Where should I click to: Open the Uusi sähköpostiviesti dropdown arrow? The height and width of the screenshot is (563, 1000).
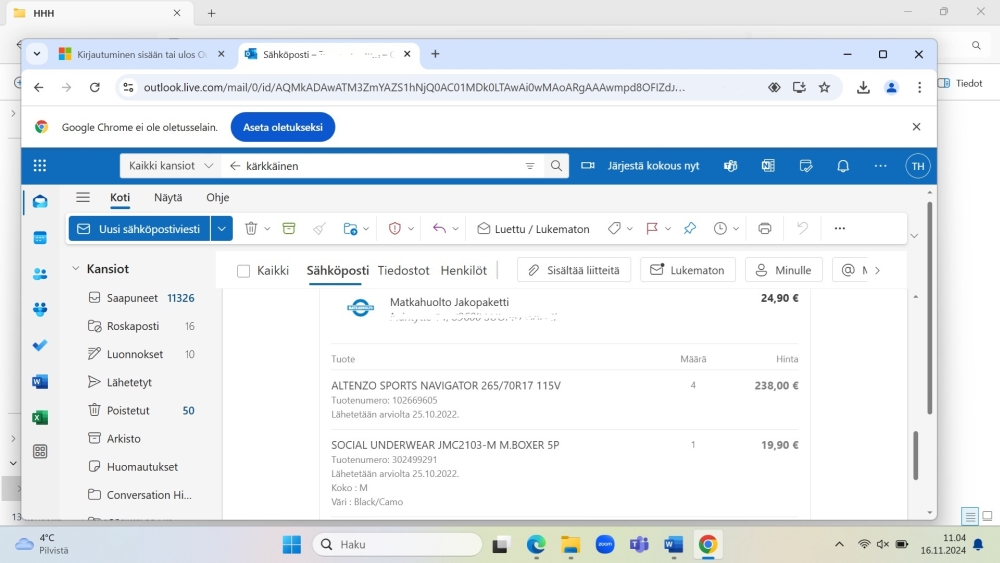click(x=221, y=228)
